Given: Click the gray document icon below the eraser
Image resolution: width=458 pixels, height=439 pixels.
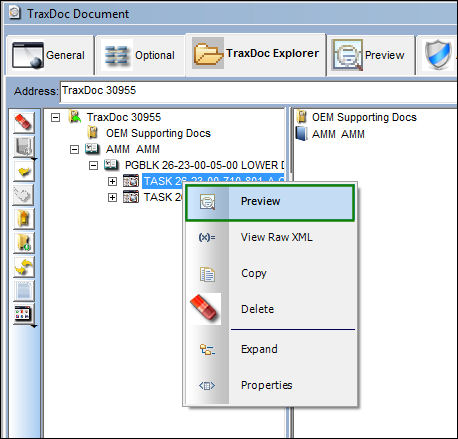Looking at the screenshot, I should coord(24,147).
